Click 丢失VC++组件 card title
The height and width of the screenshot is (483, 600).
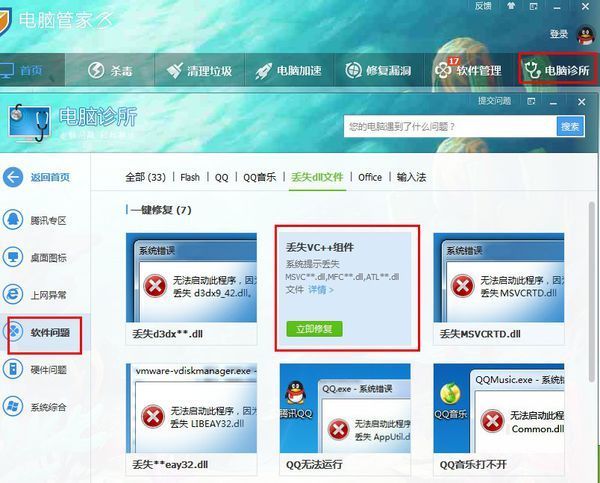320,247
